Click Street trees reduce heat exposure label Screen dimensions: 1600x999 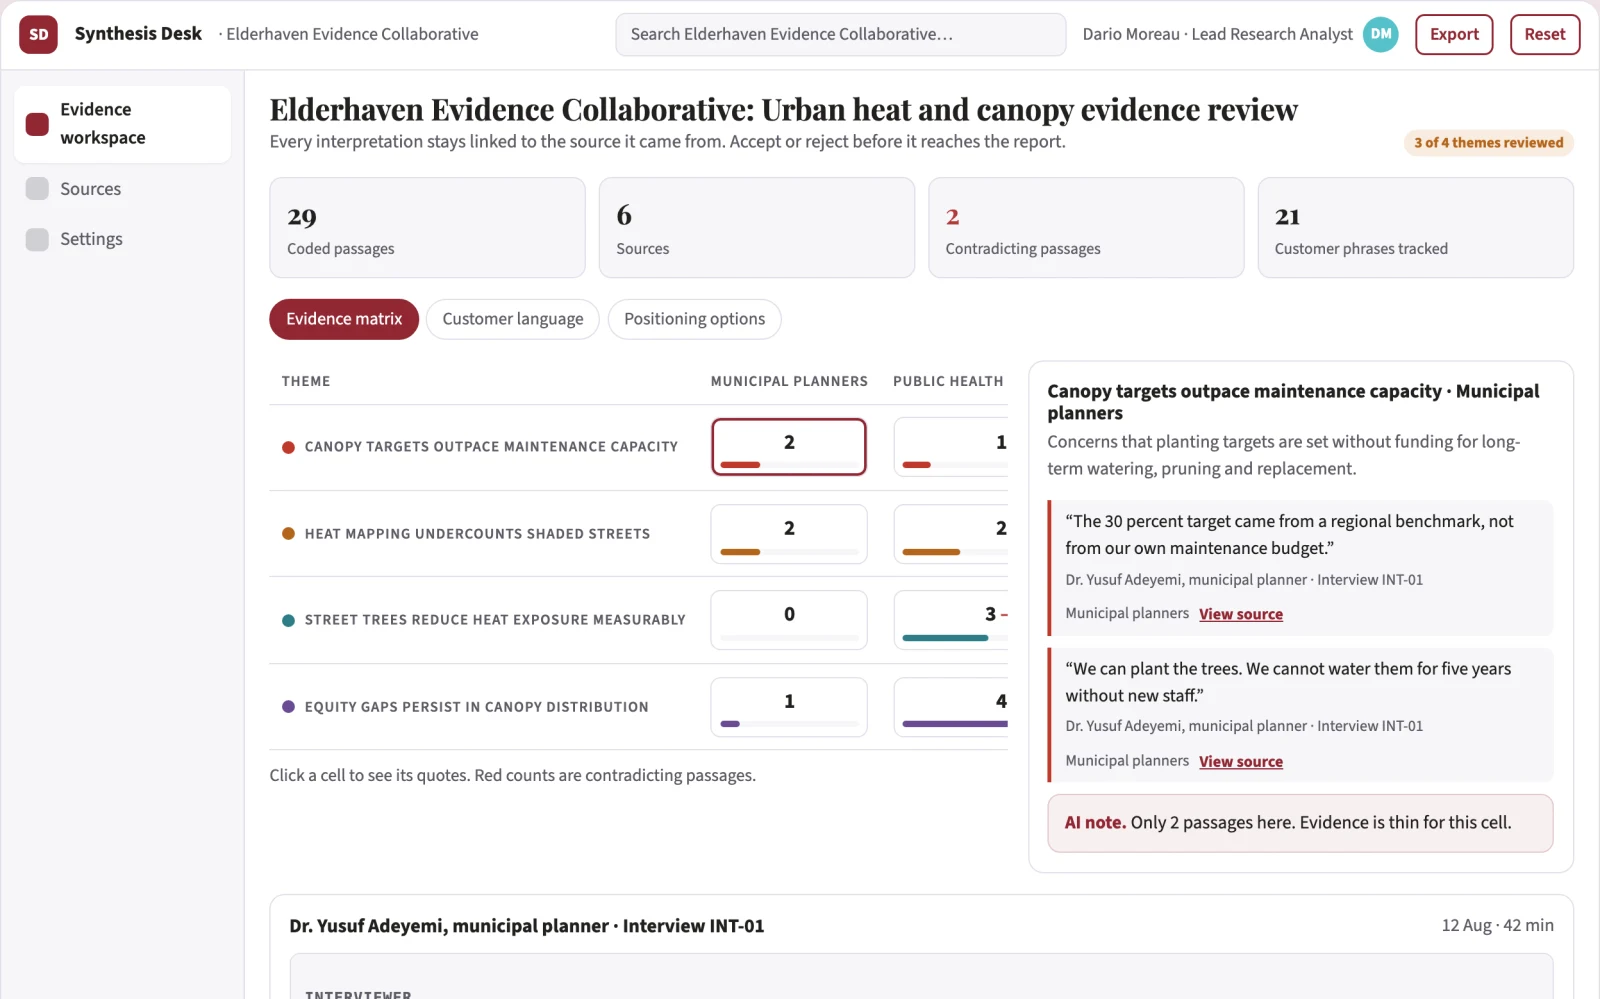(495, 620)
